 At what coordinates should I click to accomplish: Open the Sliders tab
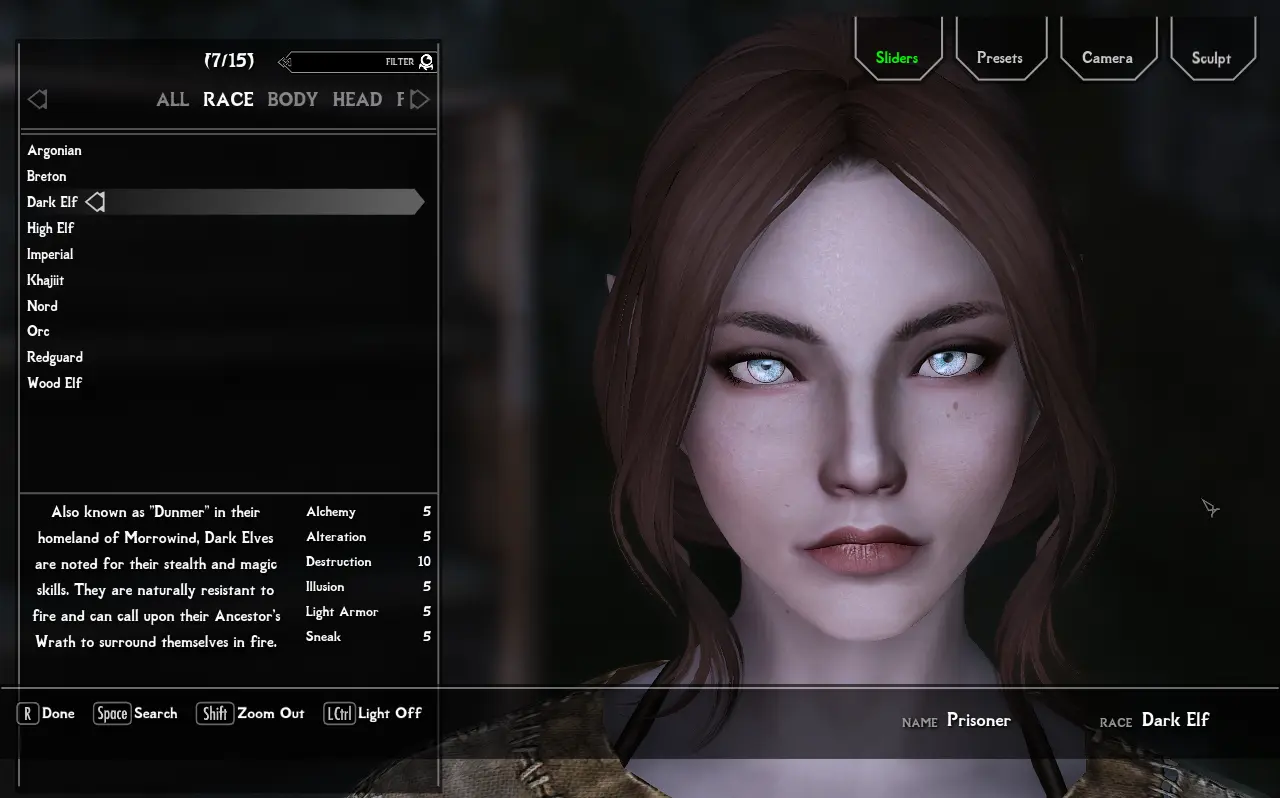tap(897, 58)
